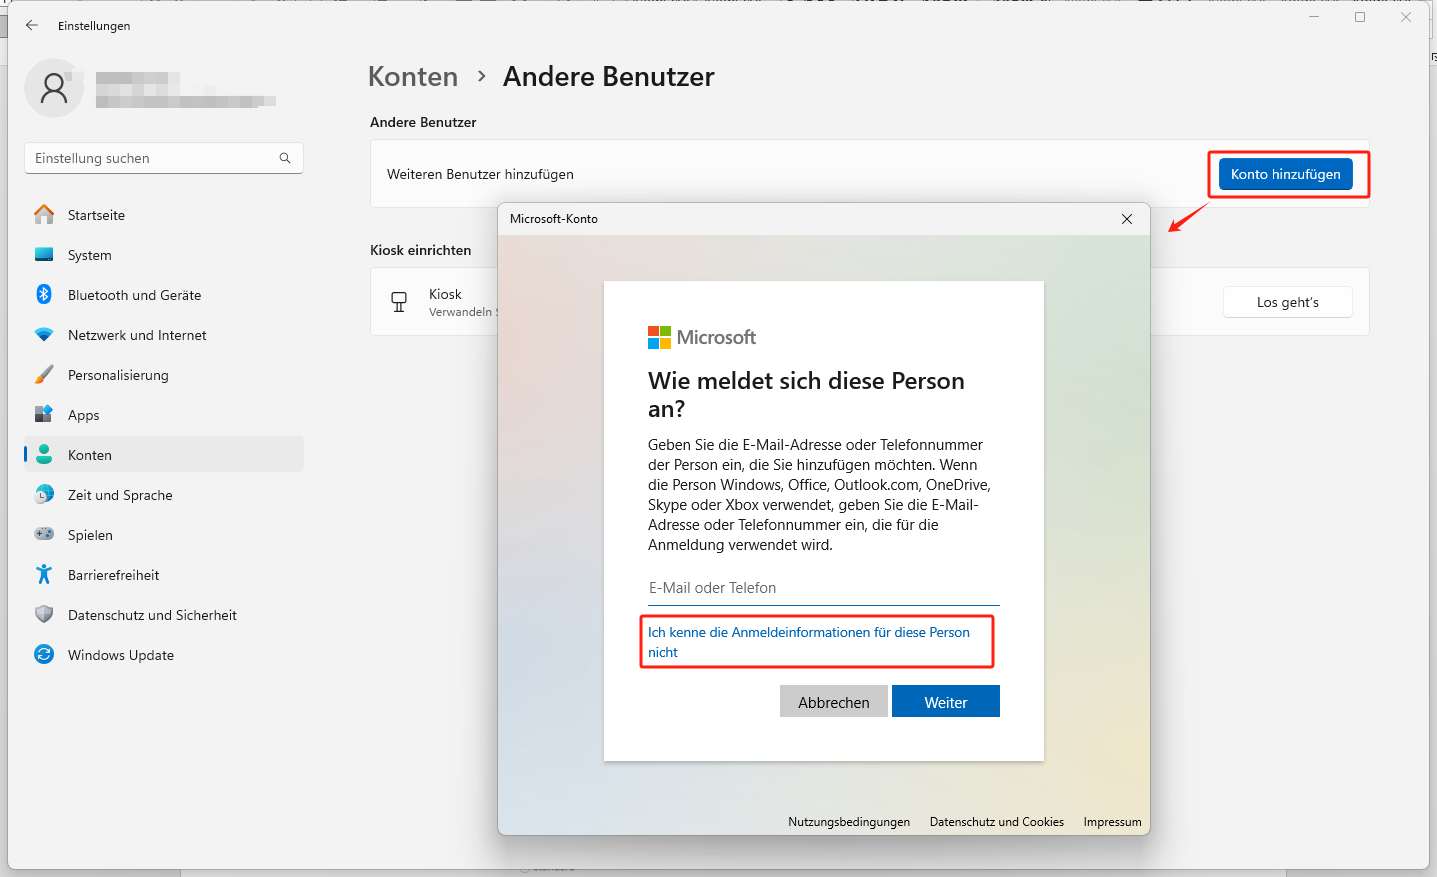Click the Microsoft logo in the dialog
This screenshot has height=877, width=1437.
coord(702,337)
